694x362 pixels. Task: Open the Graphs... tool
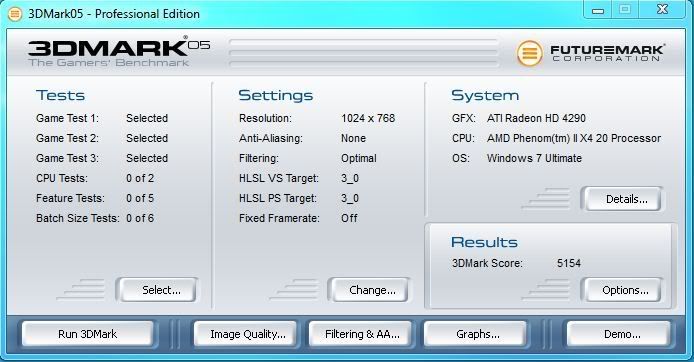[475, 334]
